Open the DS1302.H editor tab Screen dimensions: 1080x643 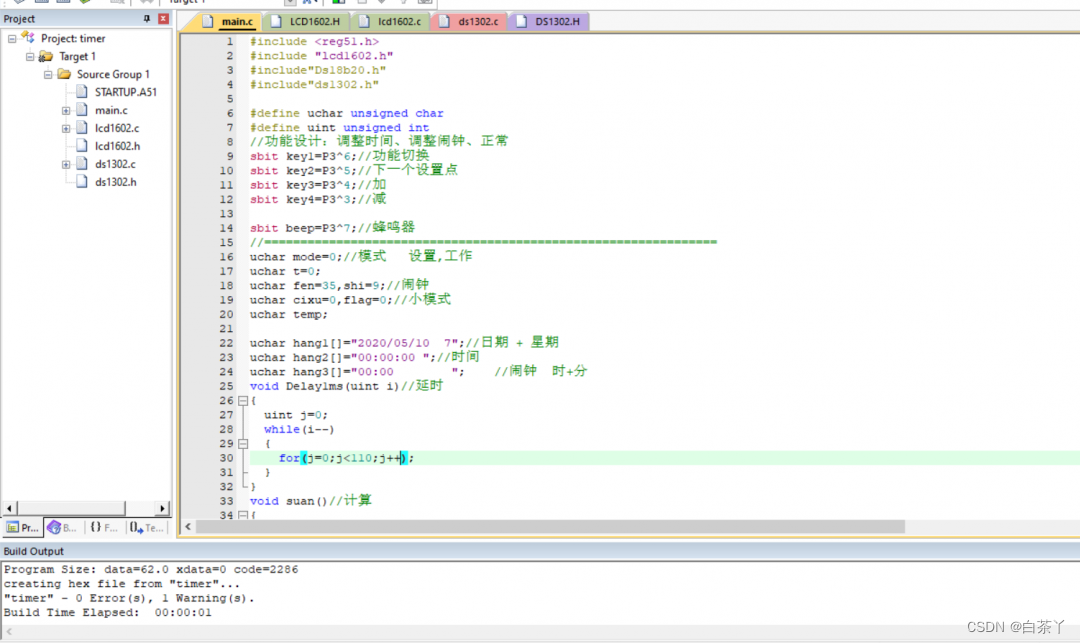point(549,21)
